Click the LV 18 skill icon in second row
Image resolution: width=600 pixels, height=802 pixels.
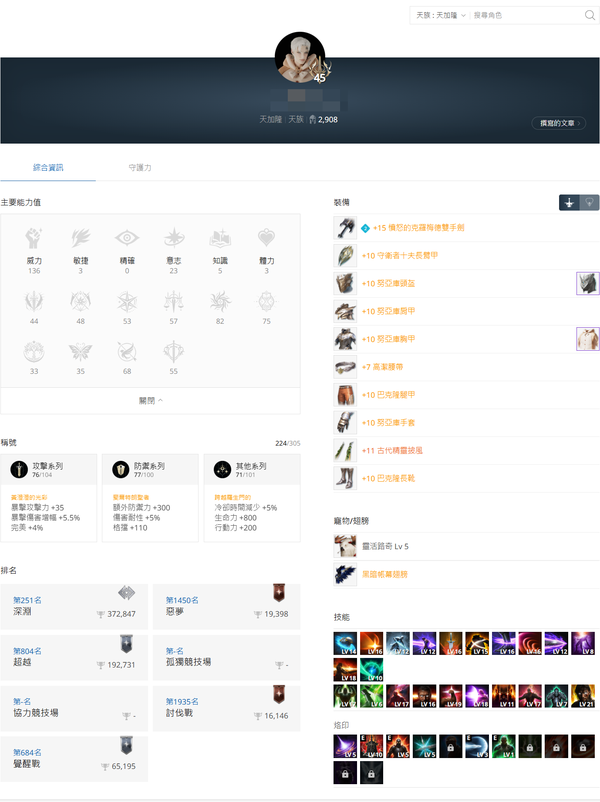[345, 670]
